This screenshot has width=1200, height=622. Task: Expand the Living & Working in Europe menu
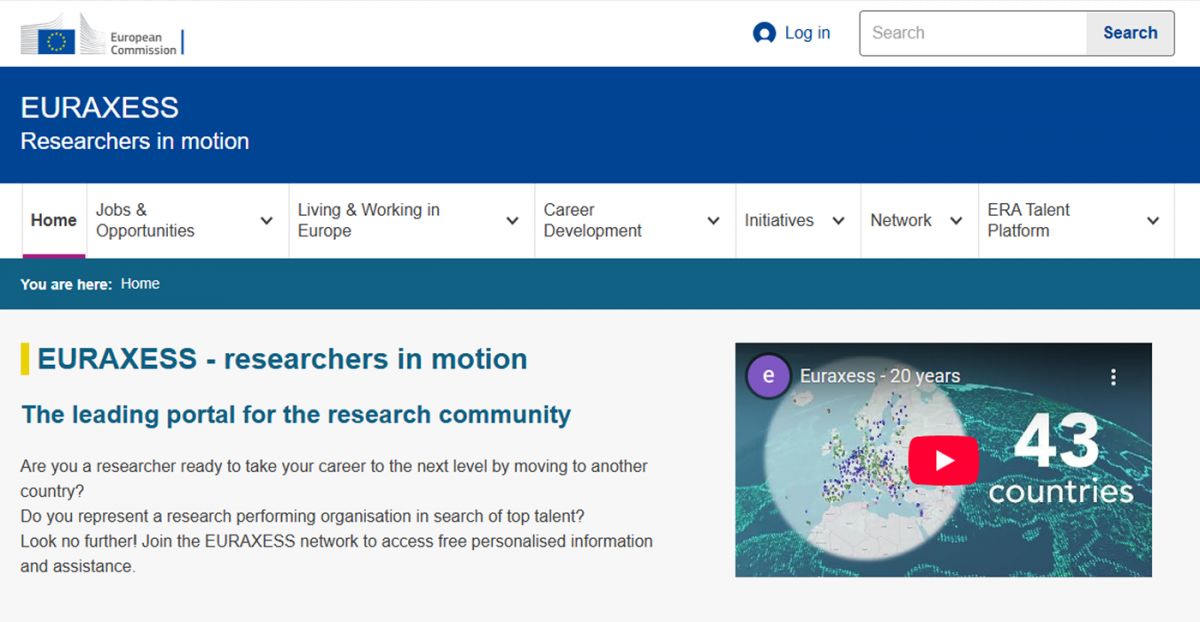tap(511, 220)
